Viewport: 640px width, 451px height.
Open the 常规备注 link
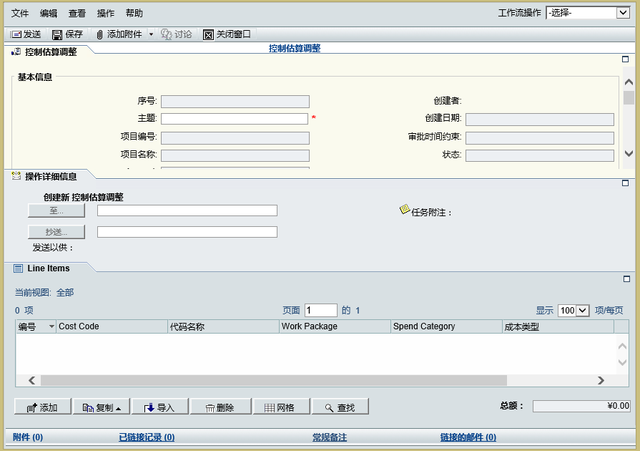tap(329, 437)
